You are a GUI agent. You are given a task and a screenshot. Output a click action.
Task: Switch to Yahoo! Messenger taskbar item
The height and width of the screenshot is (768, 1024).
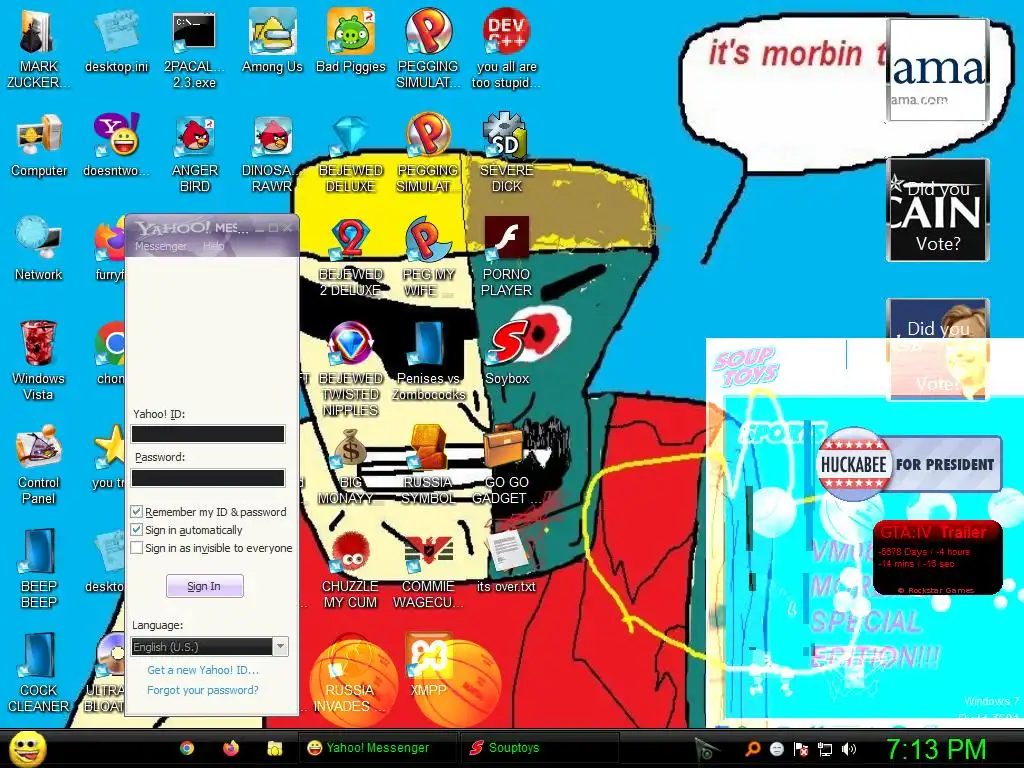pyautogui.click(x=377, y=748)
